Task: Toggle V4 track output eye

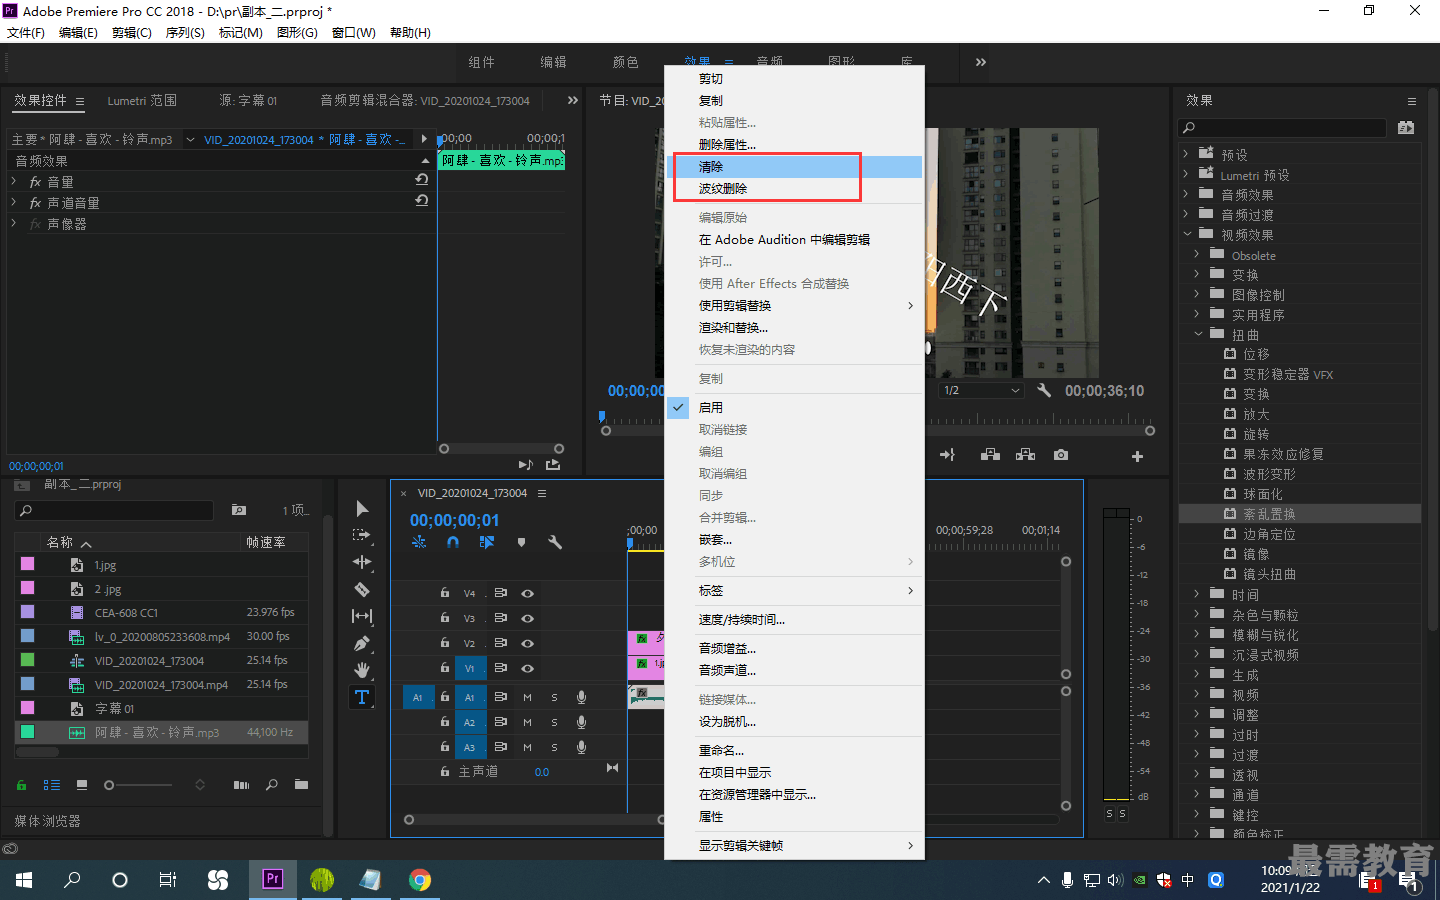Action: click(527, 593)
